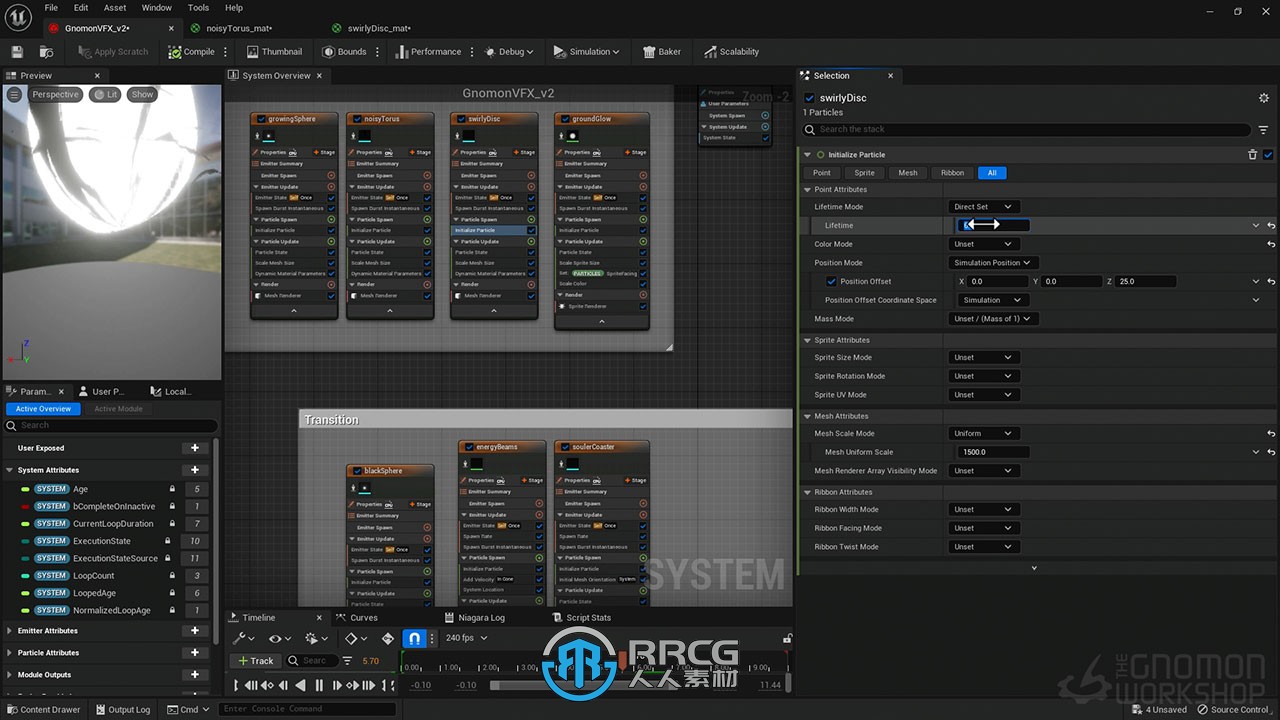1280x720 pixels.
Task: Open the timeline eye view options
Action: click(279, 638)
